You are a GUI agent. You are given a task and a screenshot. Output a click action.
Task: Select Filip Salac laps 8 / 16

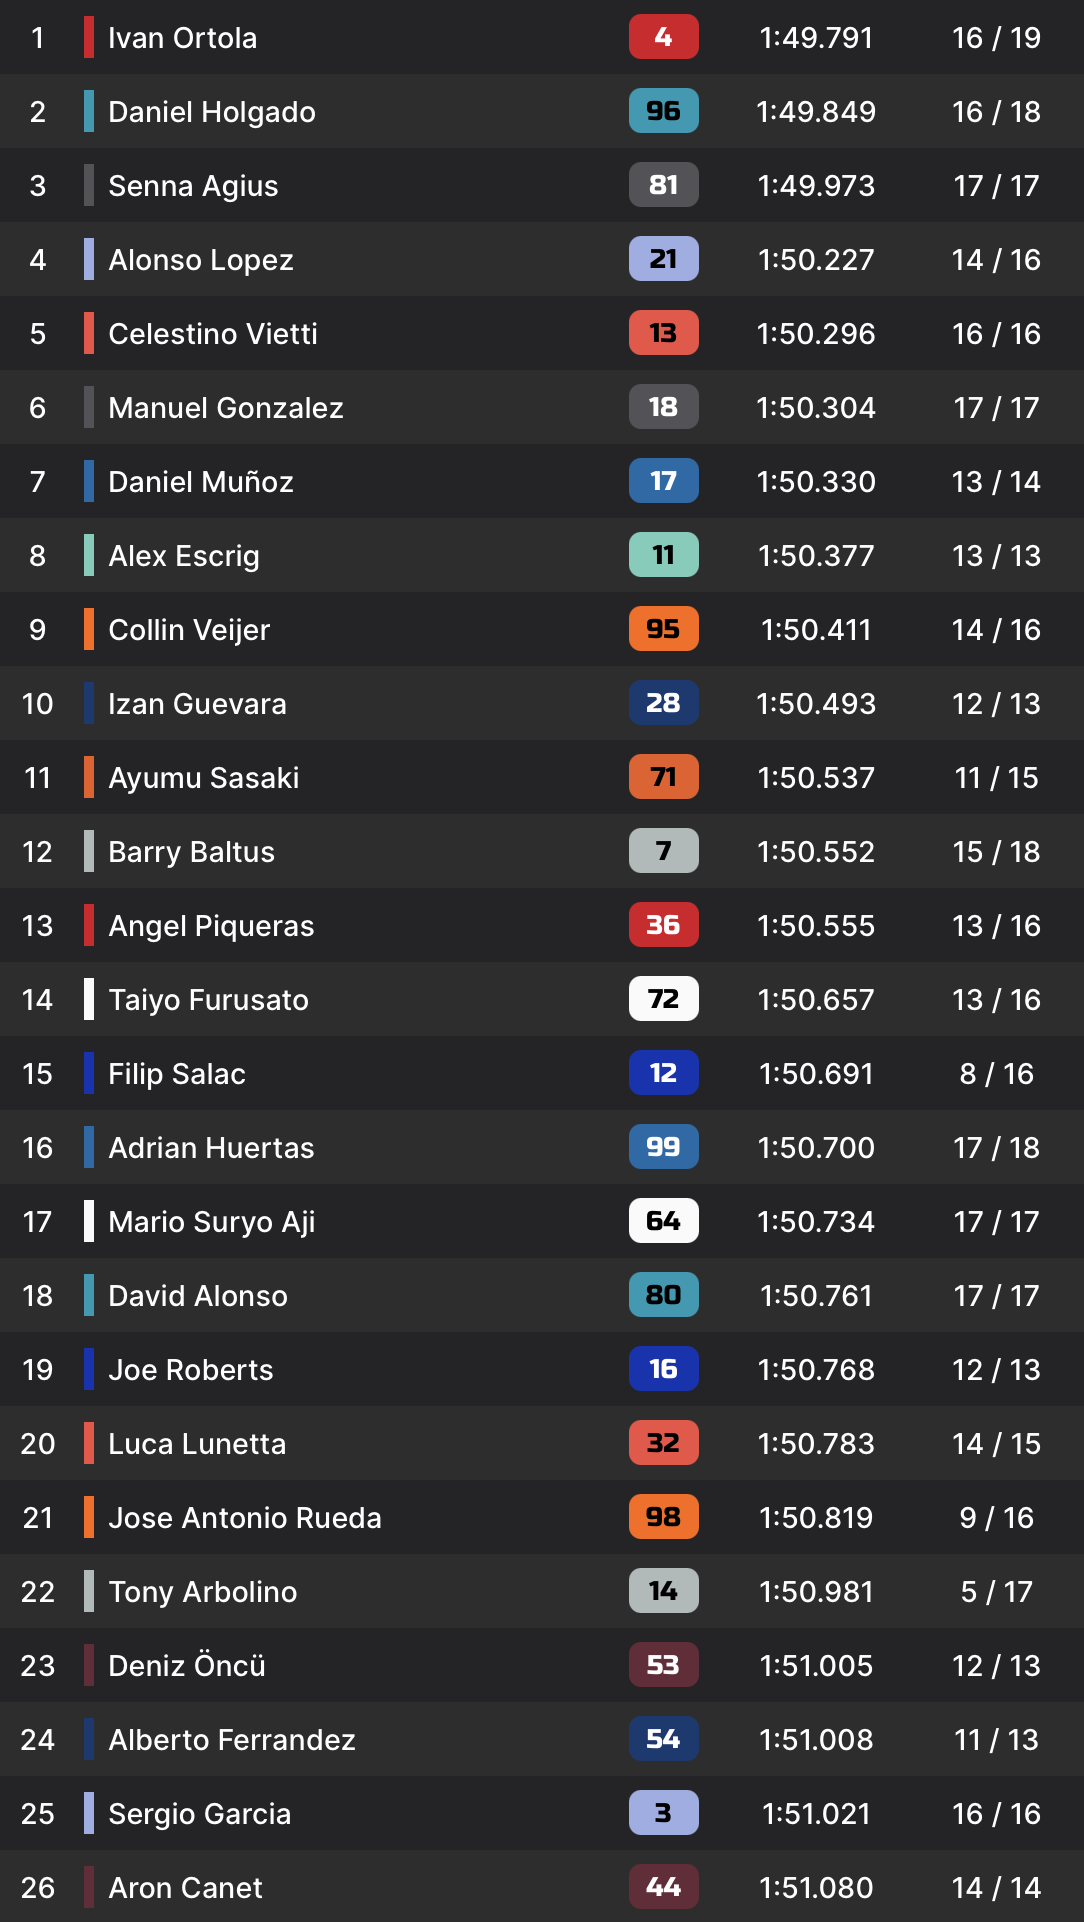click(x=996, y=1074)
